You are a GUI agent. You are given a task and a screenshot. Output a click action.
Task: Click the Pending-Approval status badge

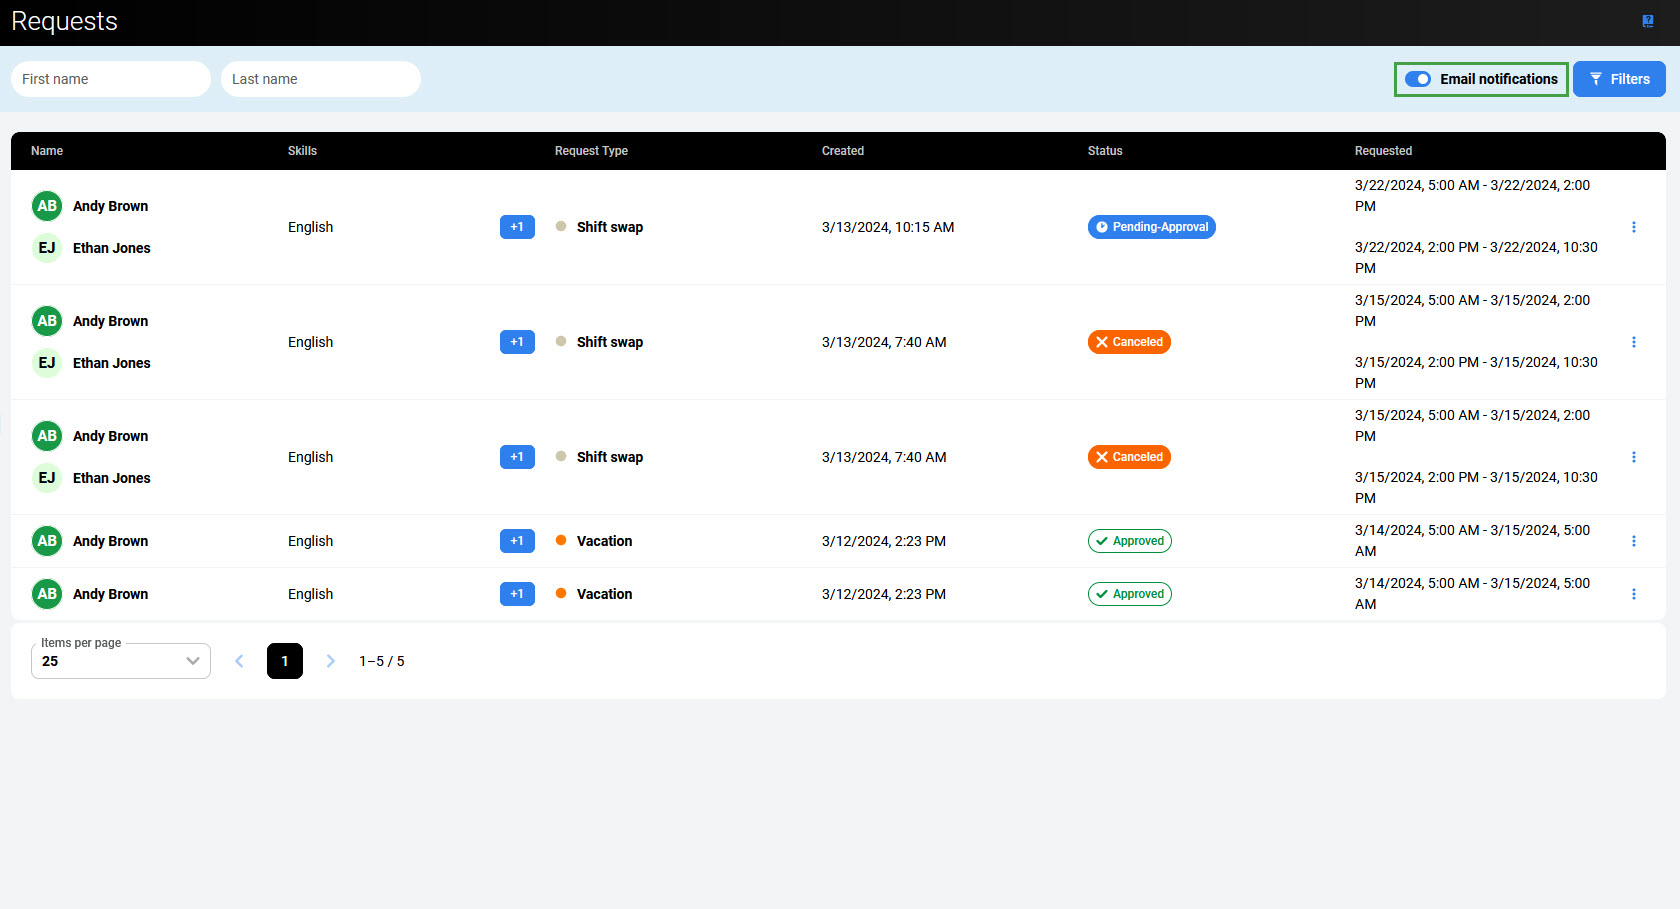pyautogui.click(x=1151, y=227)
